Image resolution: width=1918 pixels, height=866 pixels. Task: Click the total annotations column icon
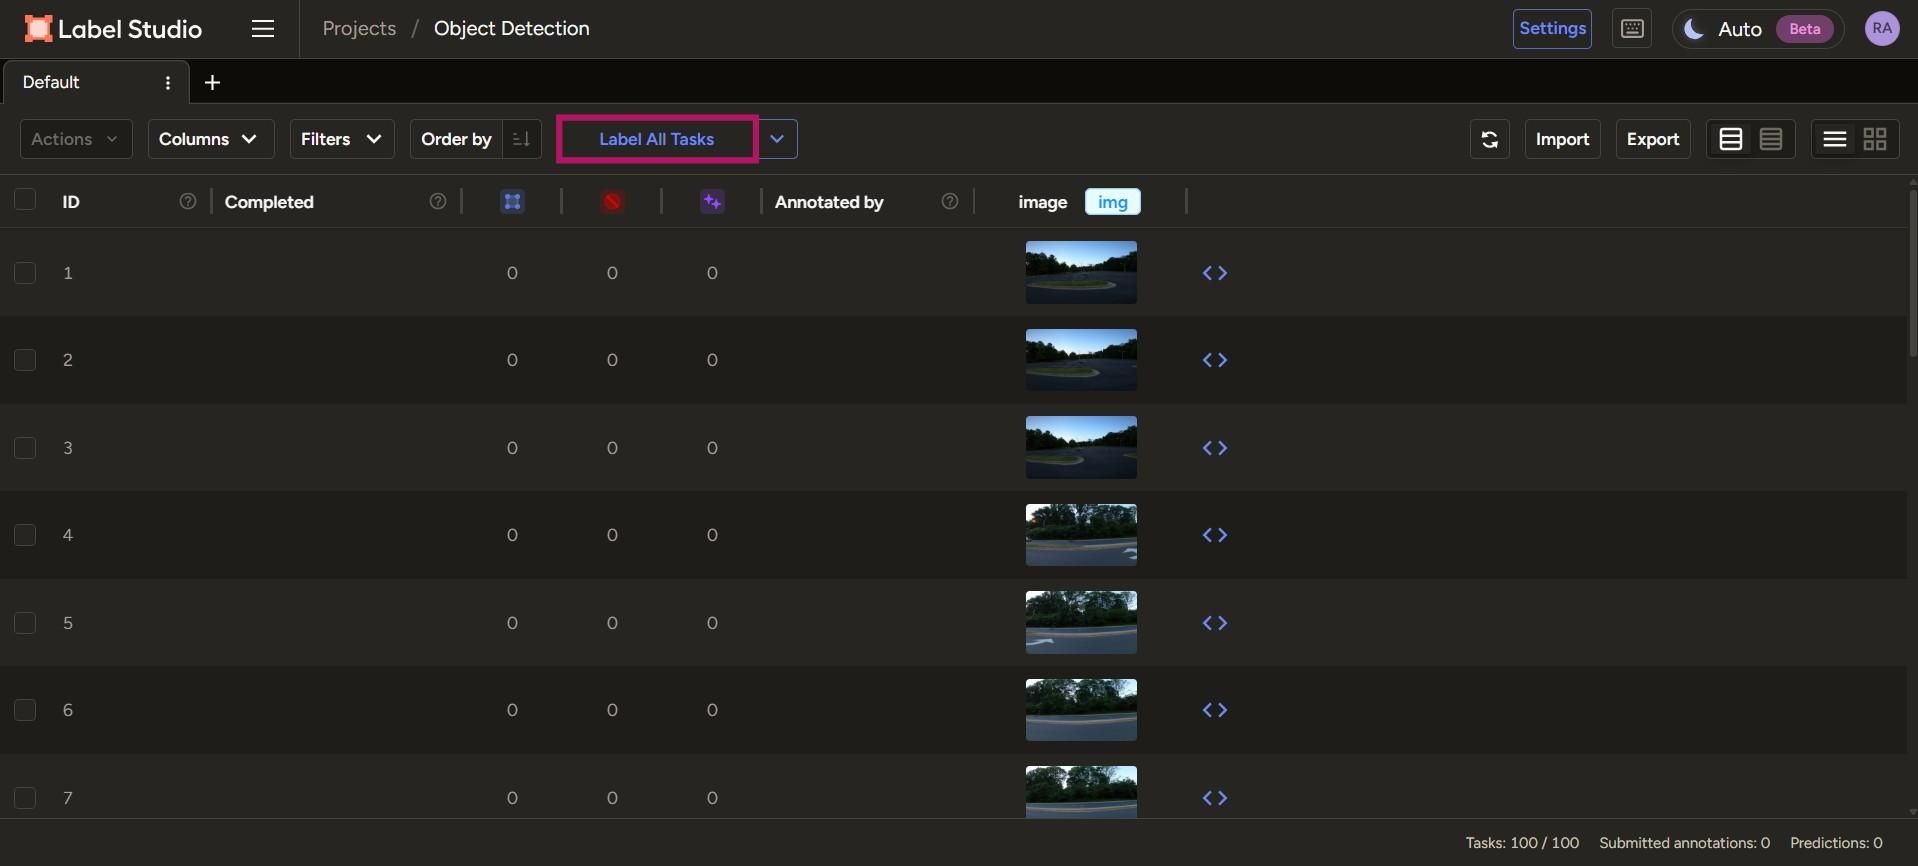click(x=512, y=202)
